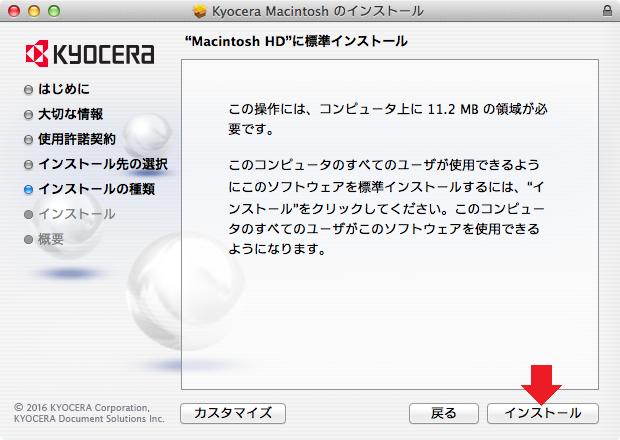Select the インストールの種類 step
The image size is (620, 440).
click(x=96, y=189)
